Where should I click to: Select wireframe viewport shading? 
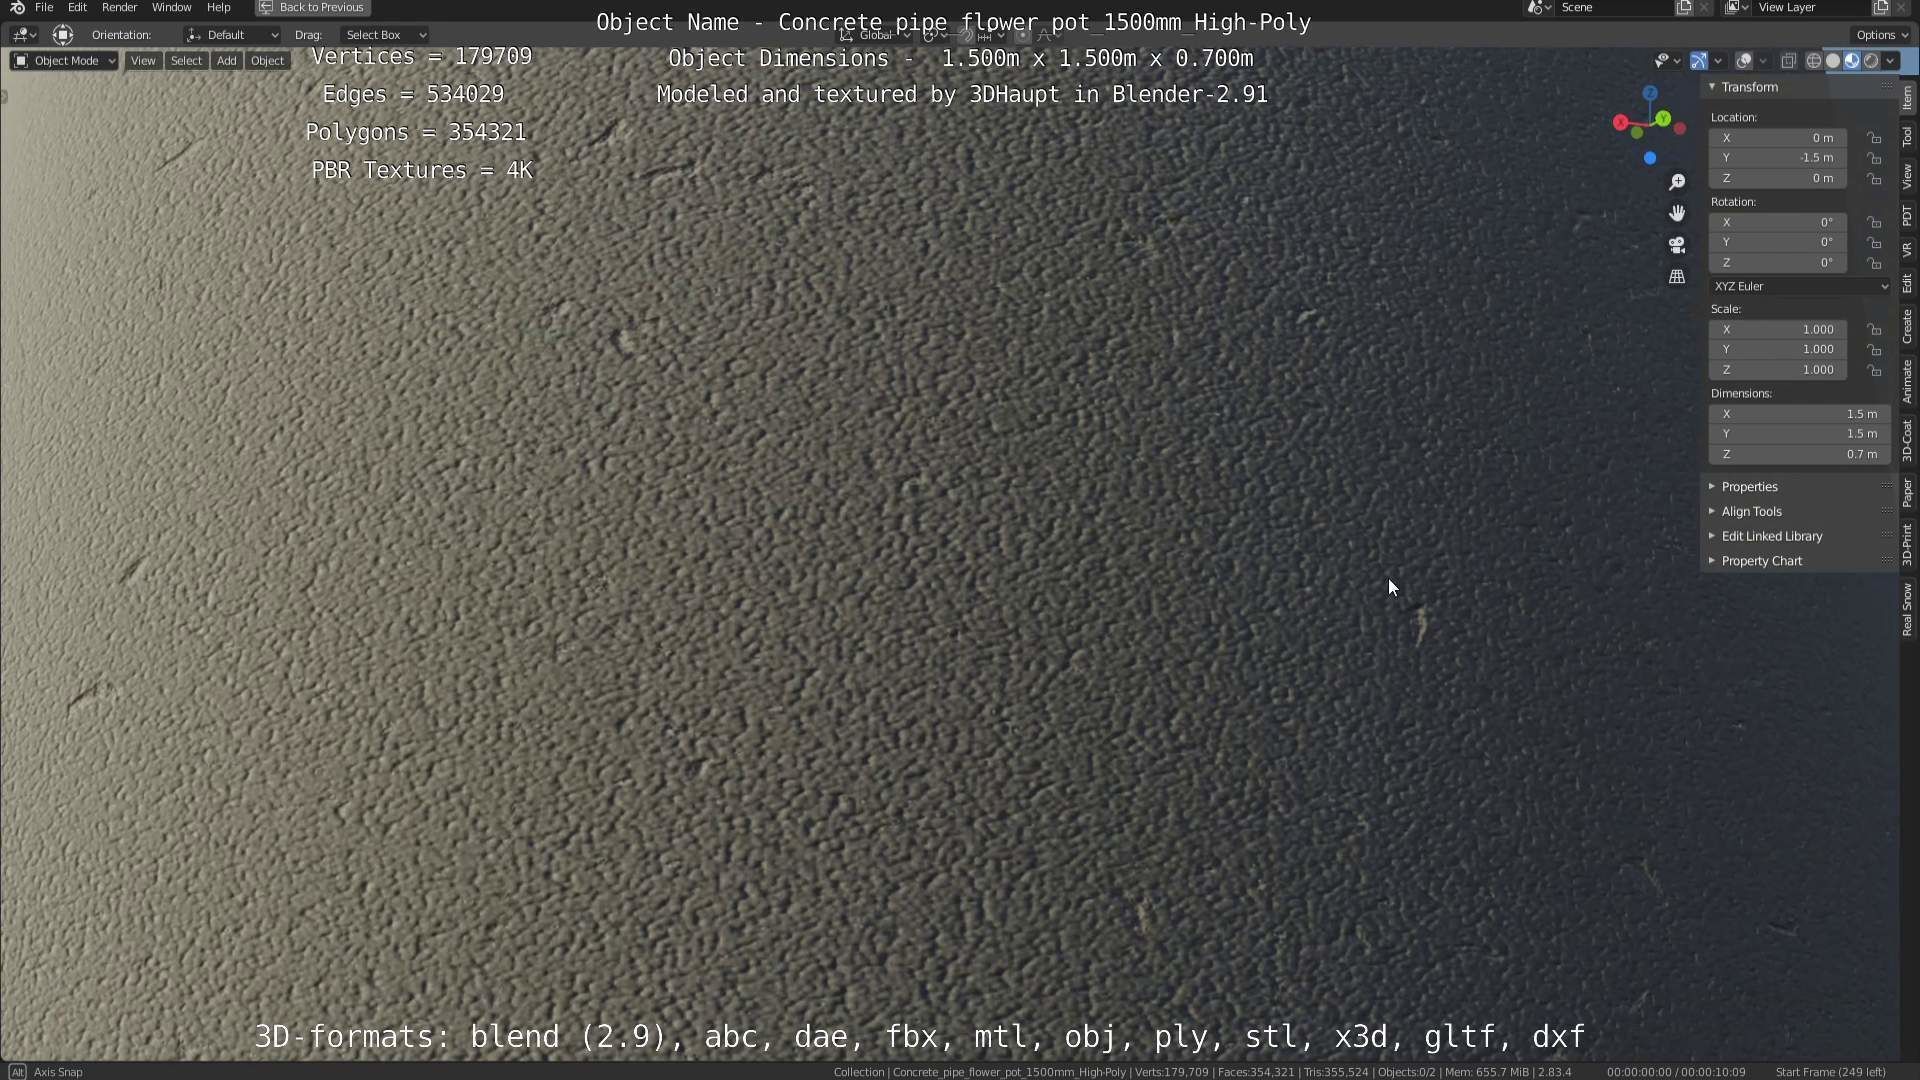pyautogui.click(x=1813, y=61)
